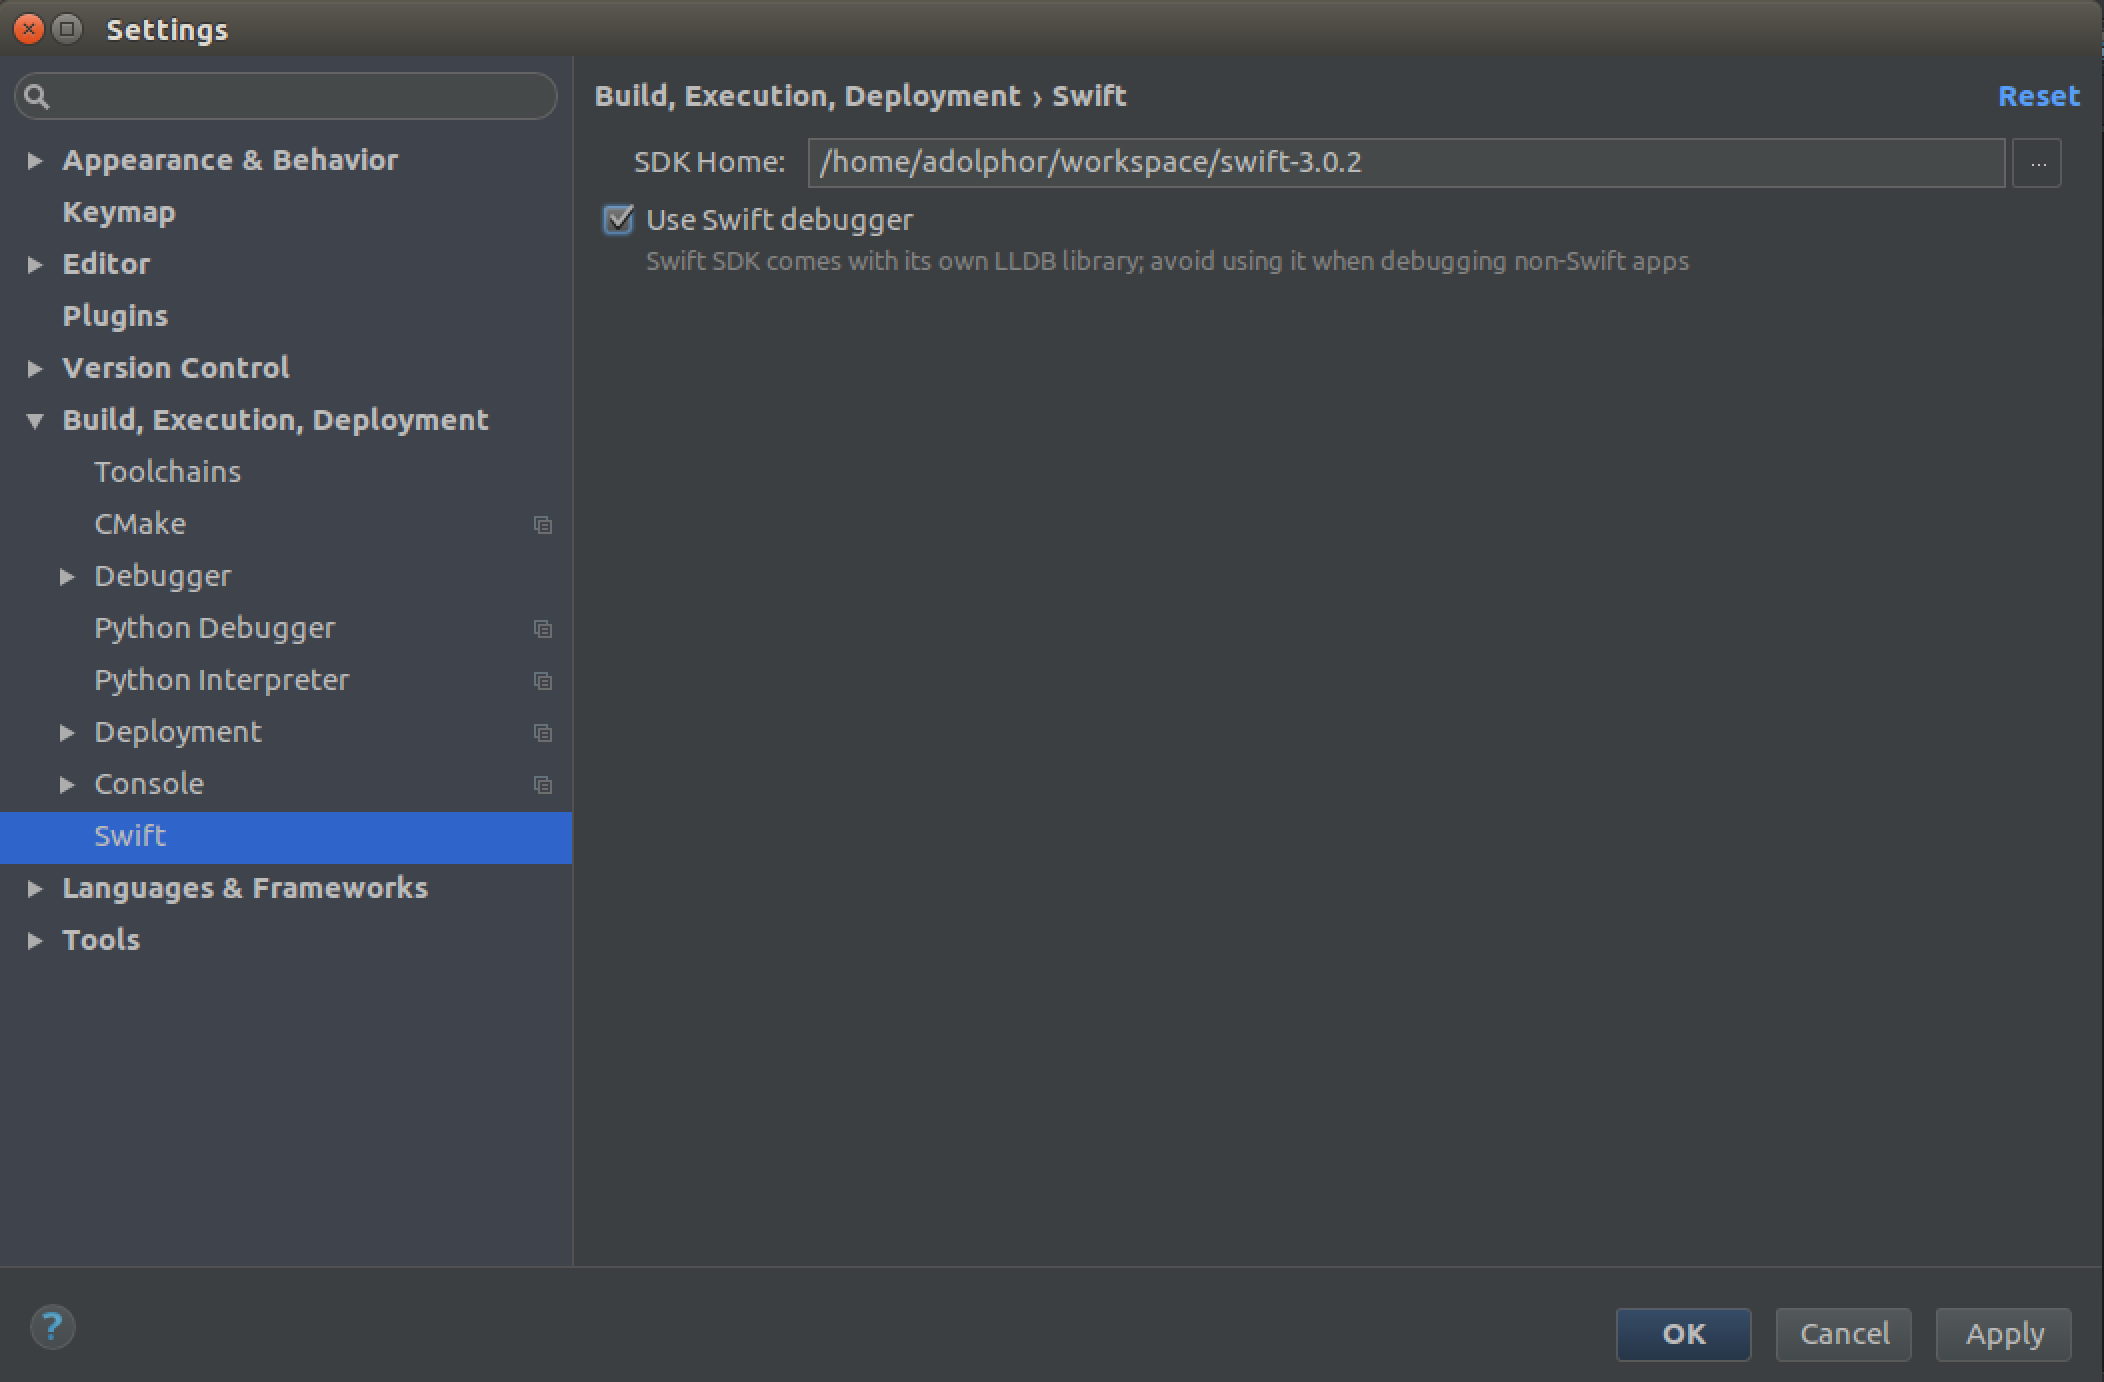Select Toolchains in the settings tree
This screenshot has width=2104, height=1382.
[x=168, y=472]
